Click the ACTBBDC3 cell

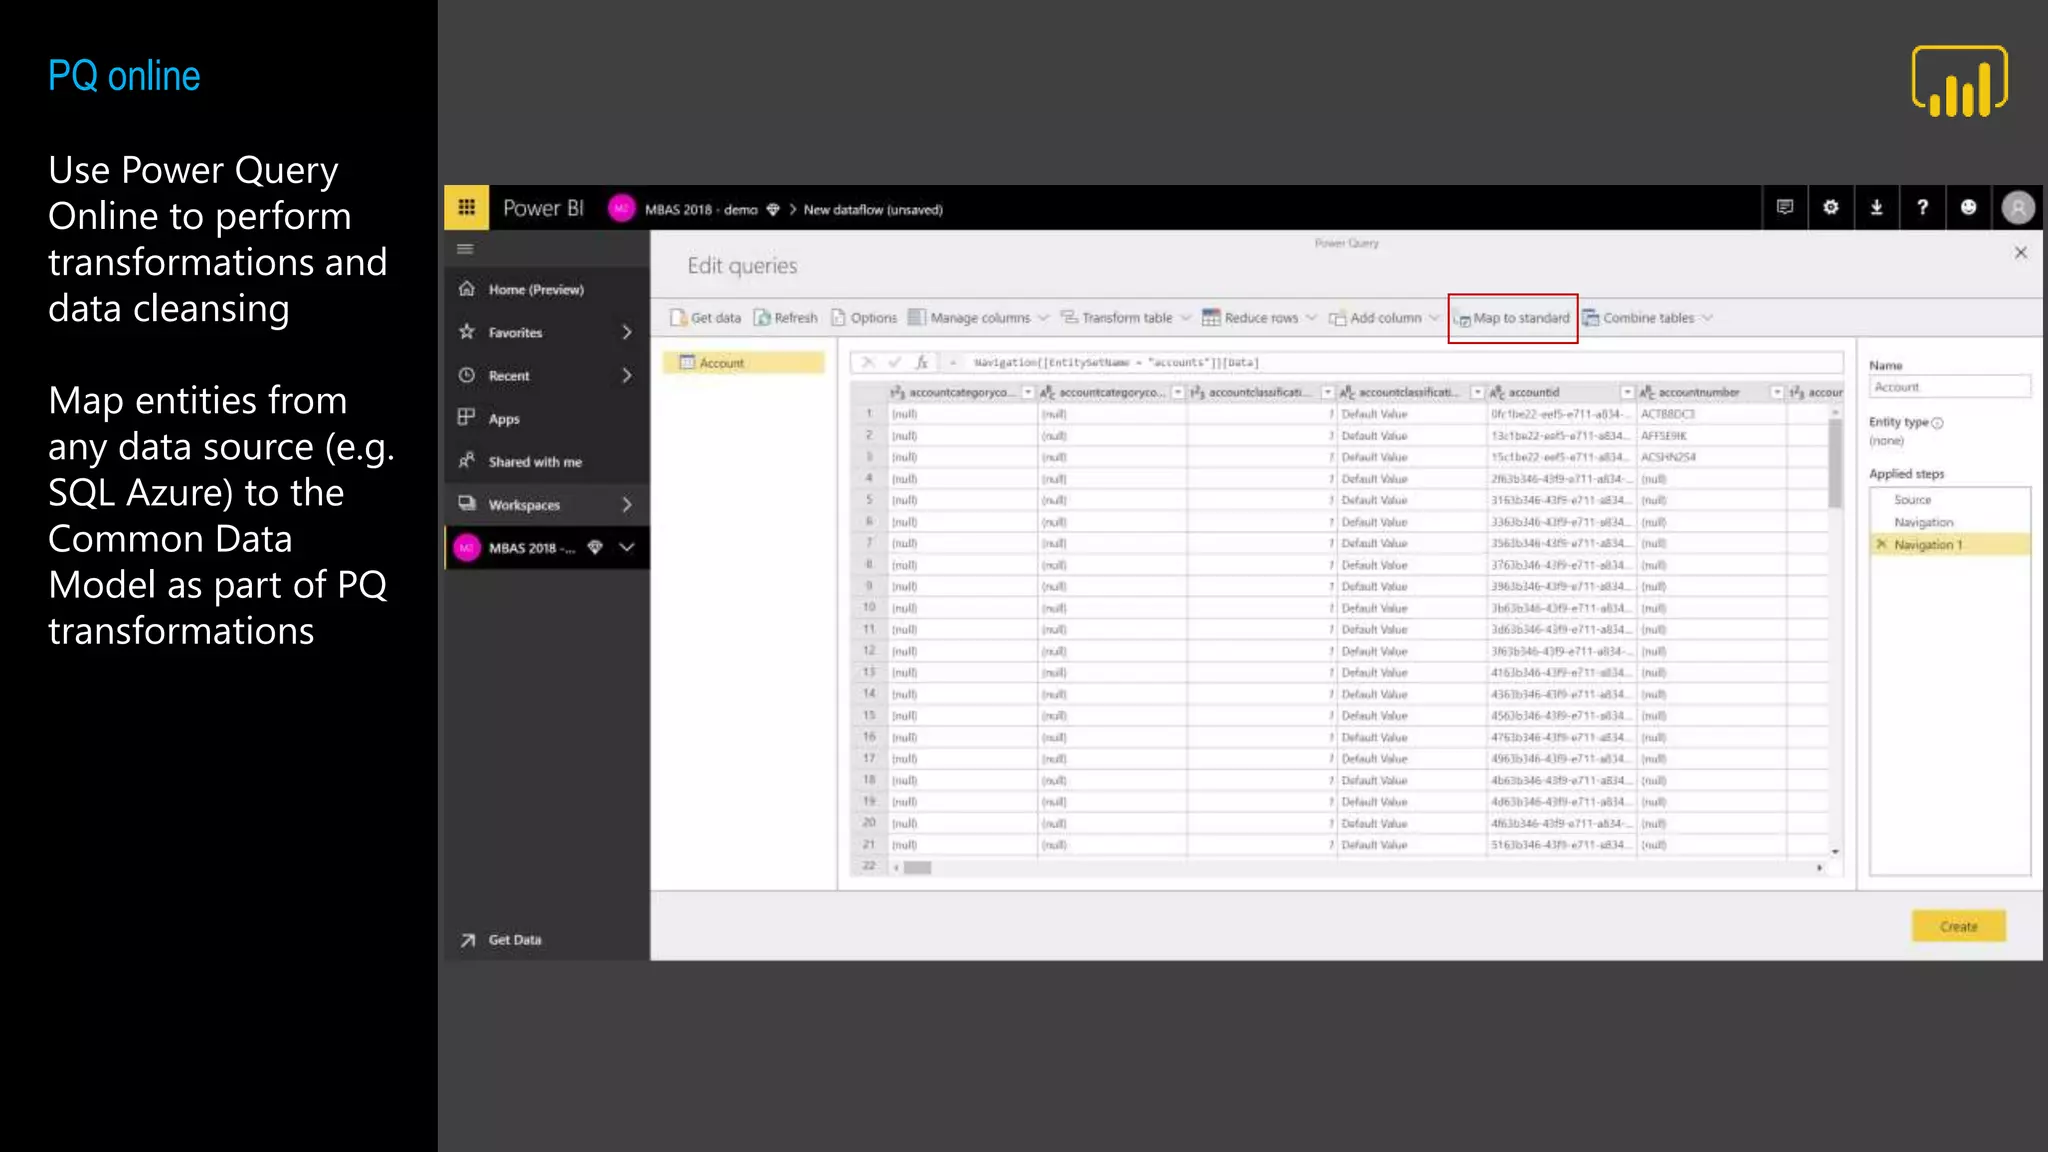coord(1711,413)
